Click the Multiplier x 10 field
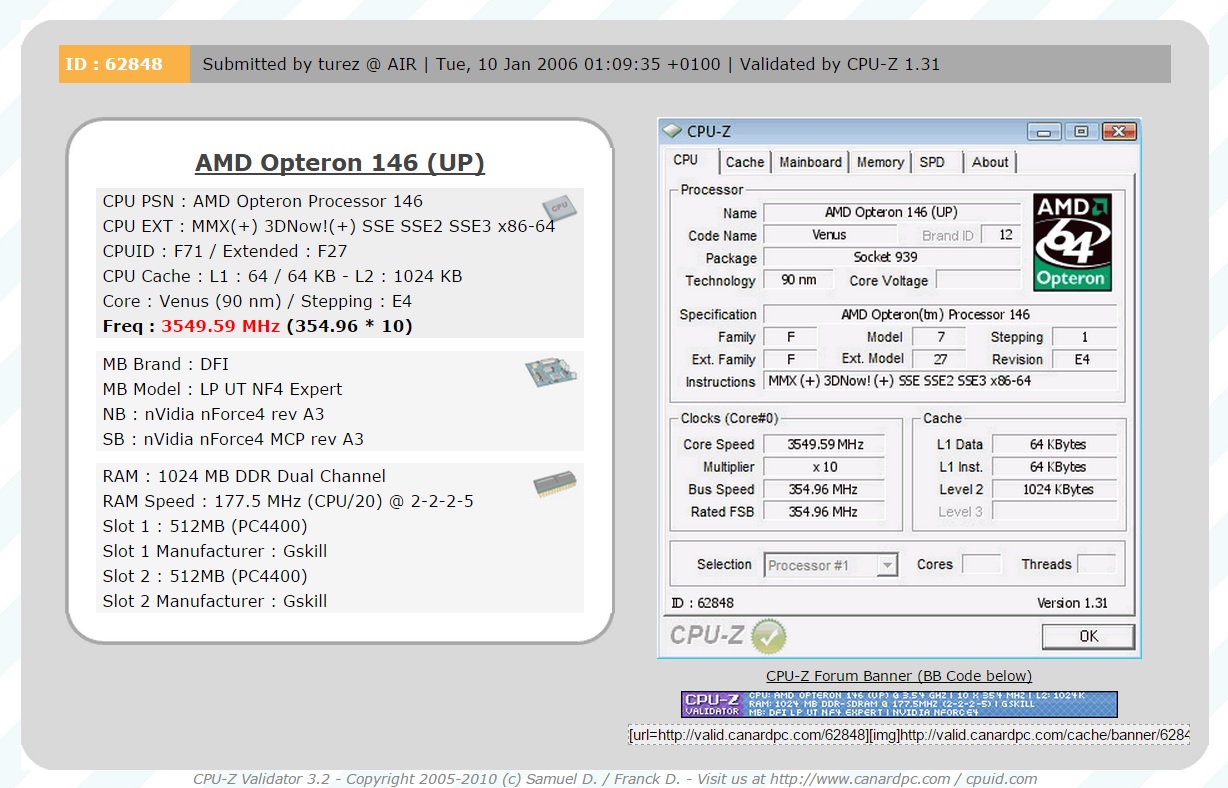 click(x=823, y=467)
